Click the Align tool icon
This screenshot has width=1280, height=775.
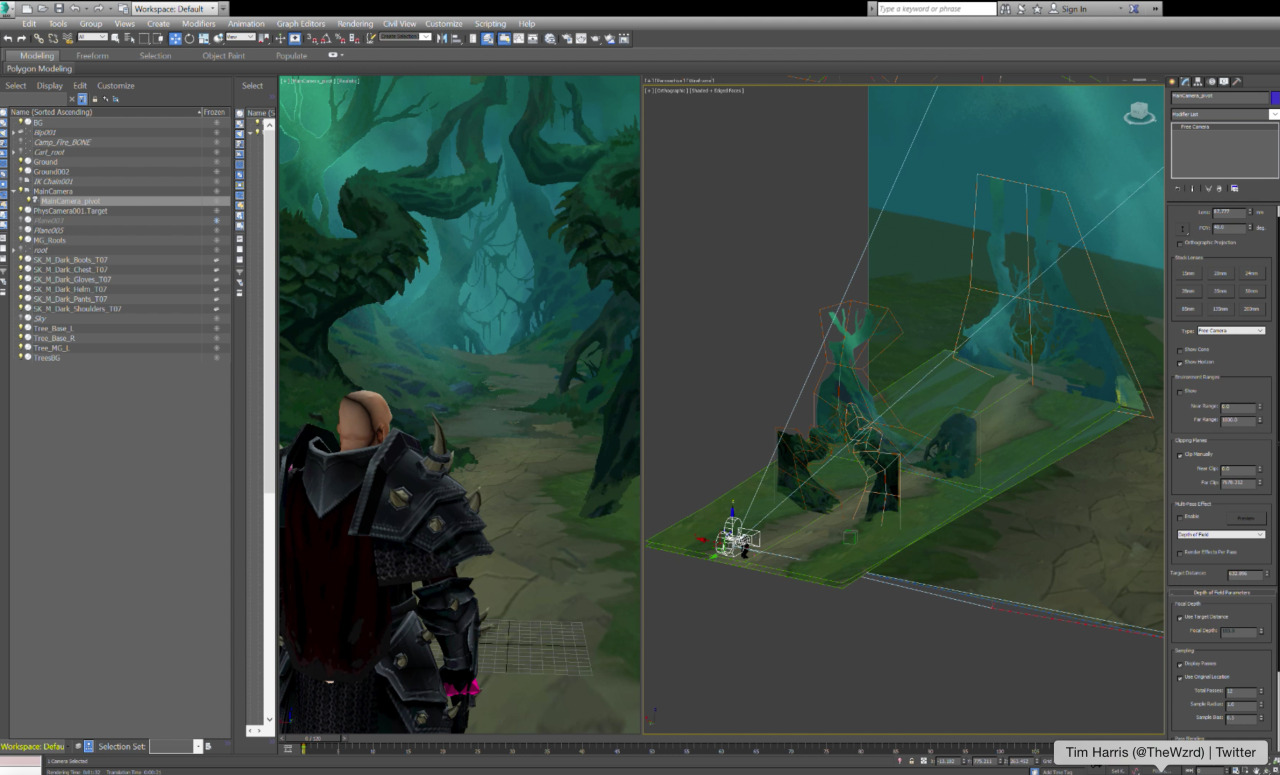pos(455,38)
